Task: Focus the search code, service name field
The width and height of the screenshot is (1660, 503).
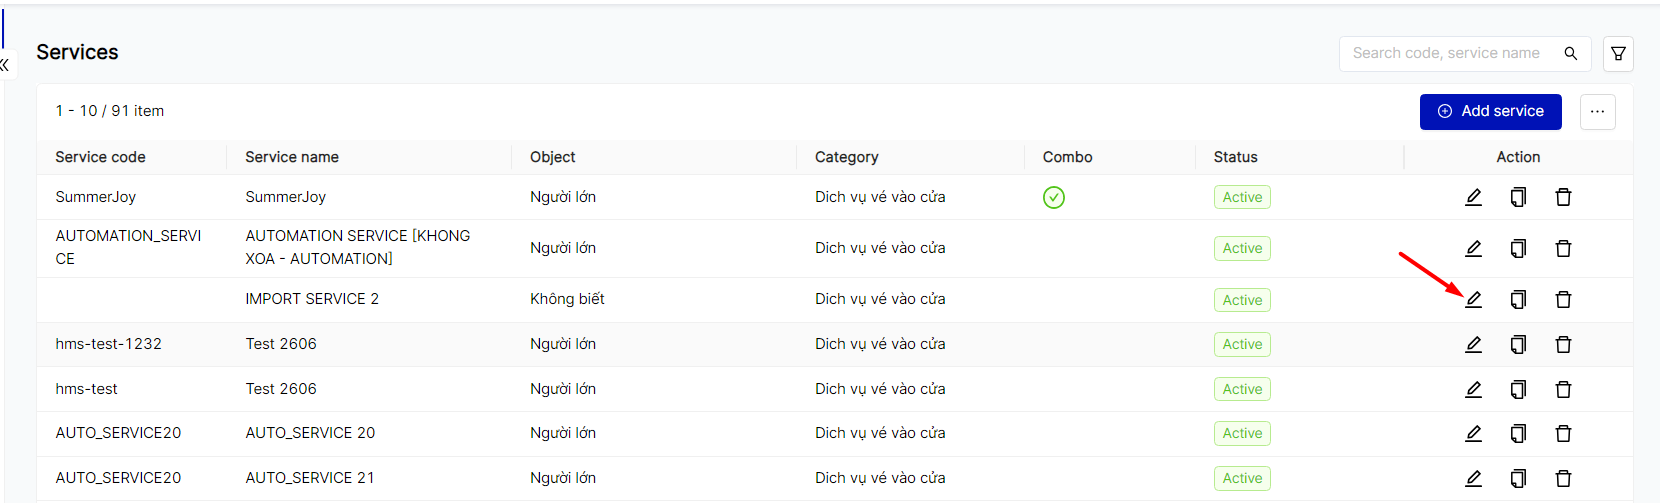Action: (x=1446, y=54)
